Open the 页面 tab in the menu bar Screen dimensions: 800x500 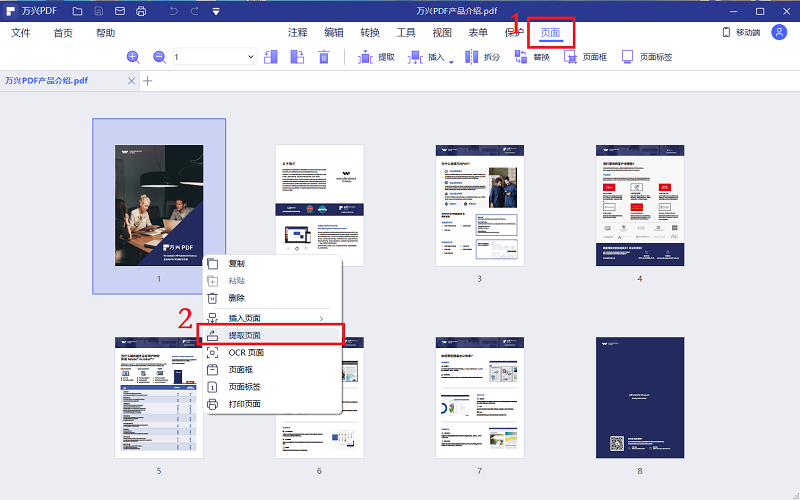pos(550,33)
